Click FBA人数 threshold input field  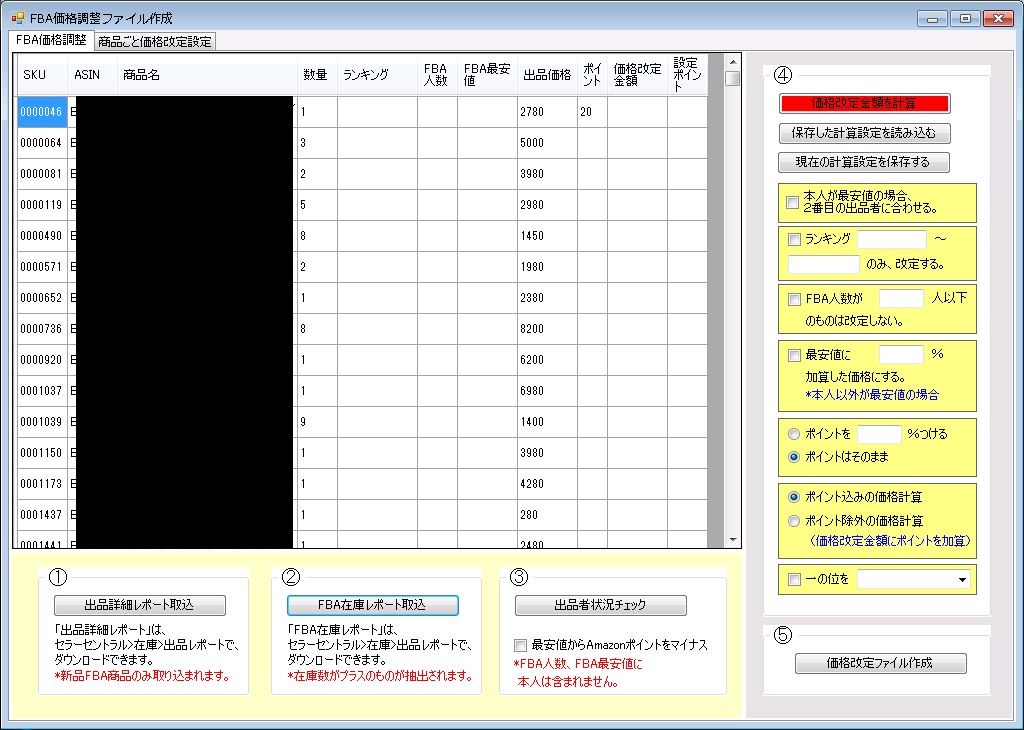(x=901, y=298)
